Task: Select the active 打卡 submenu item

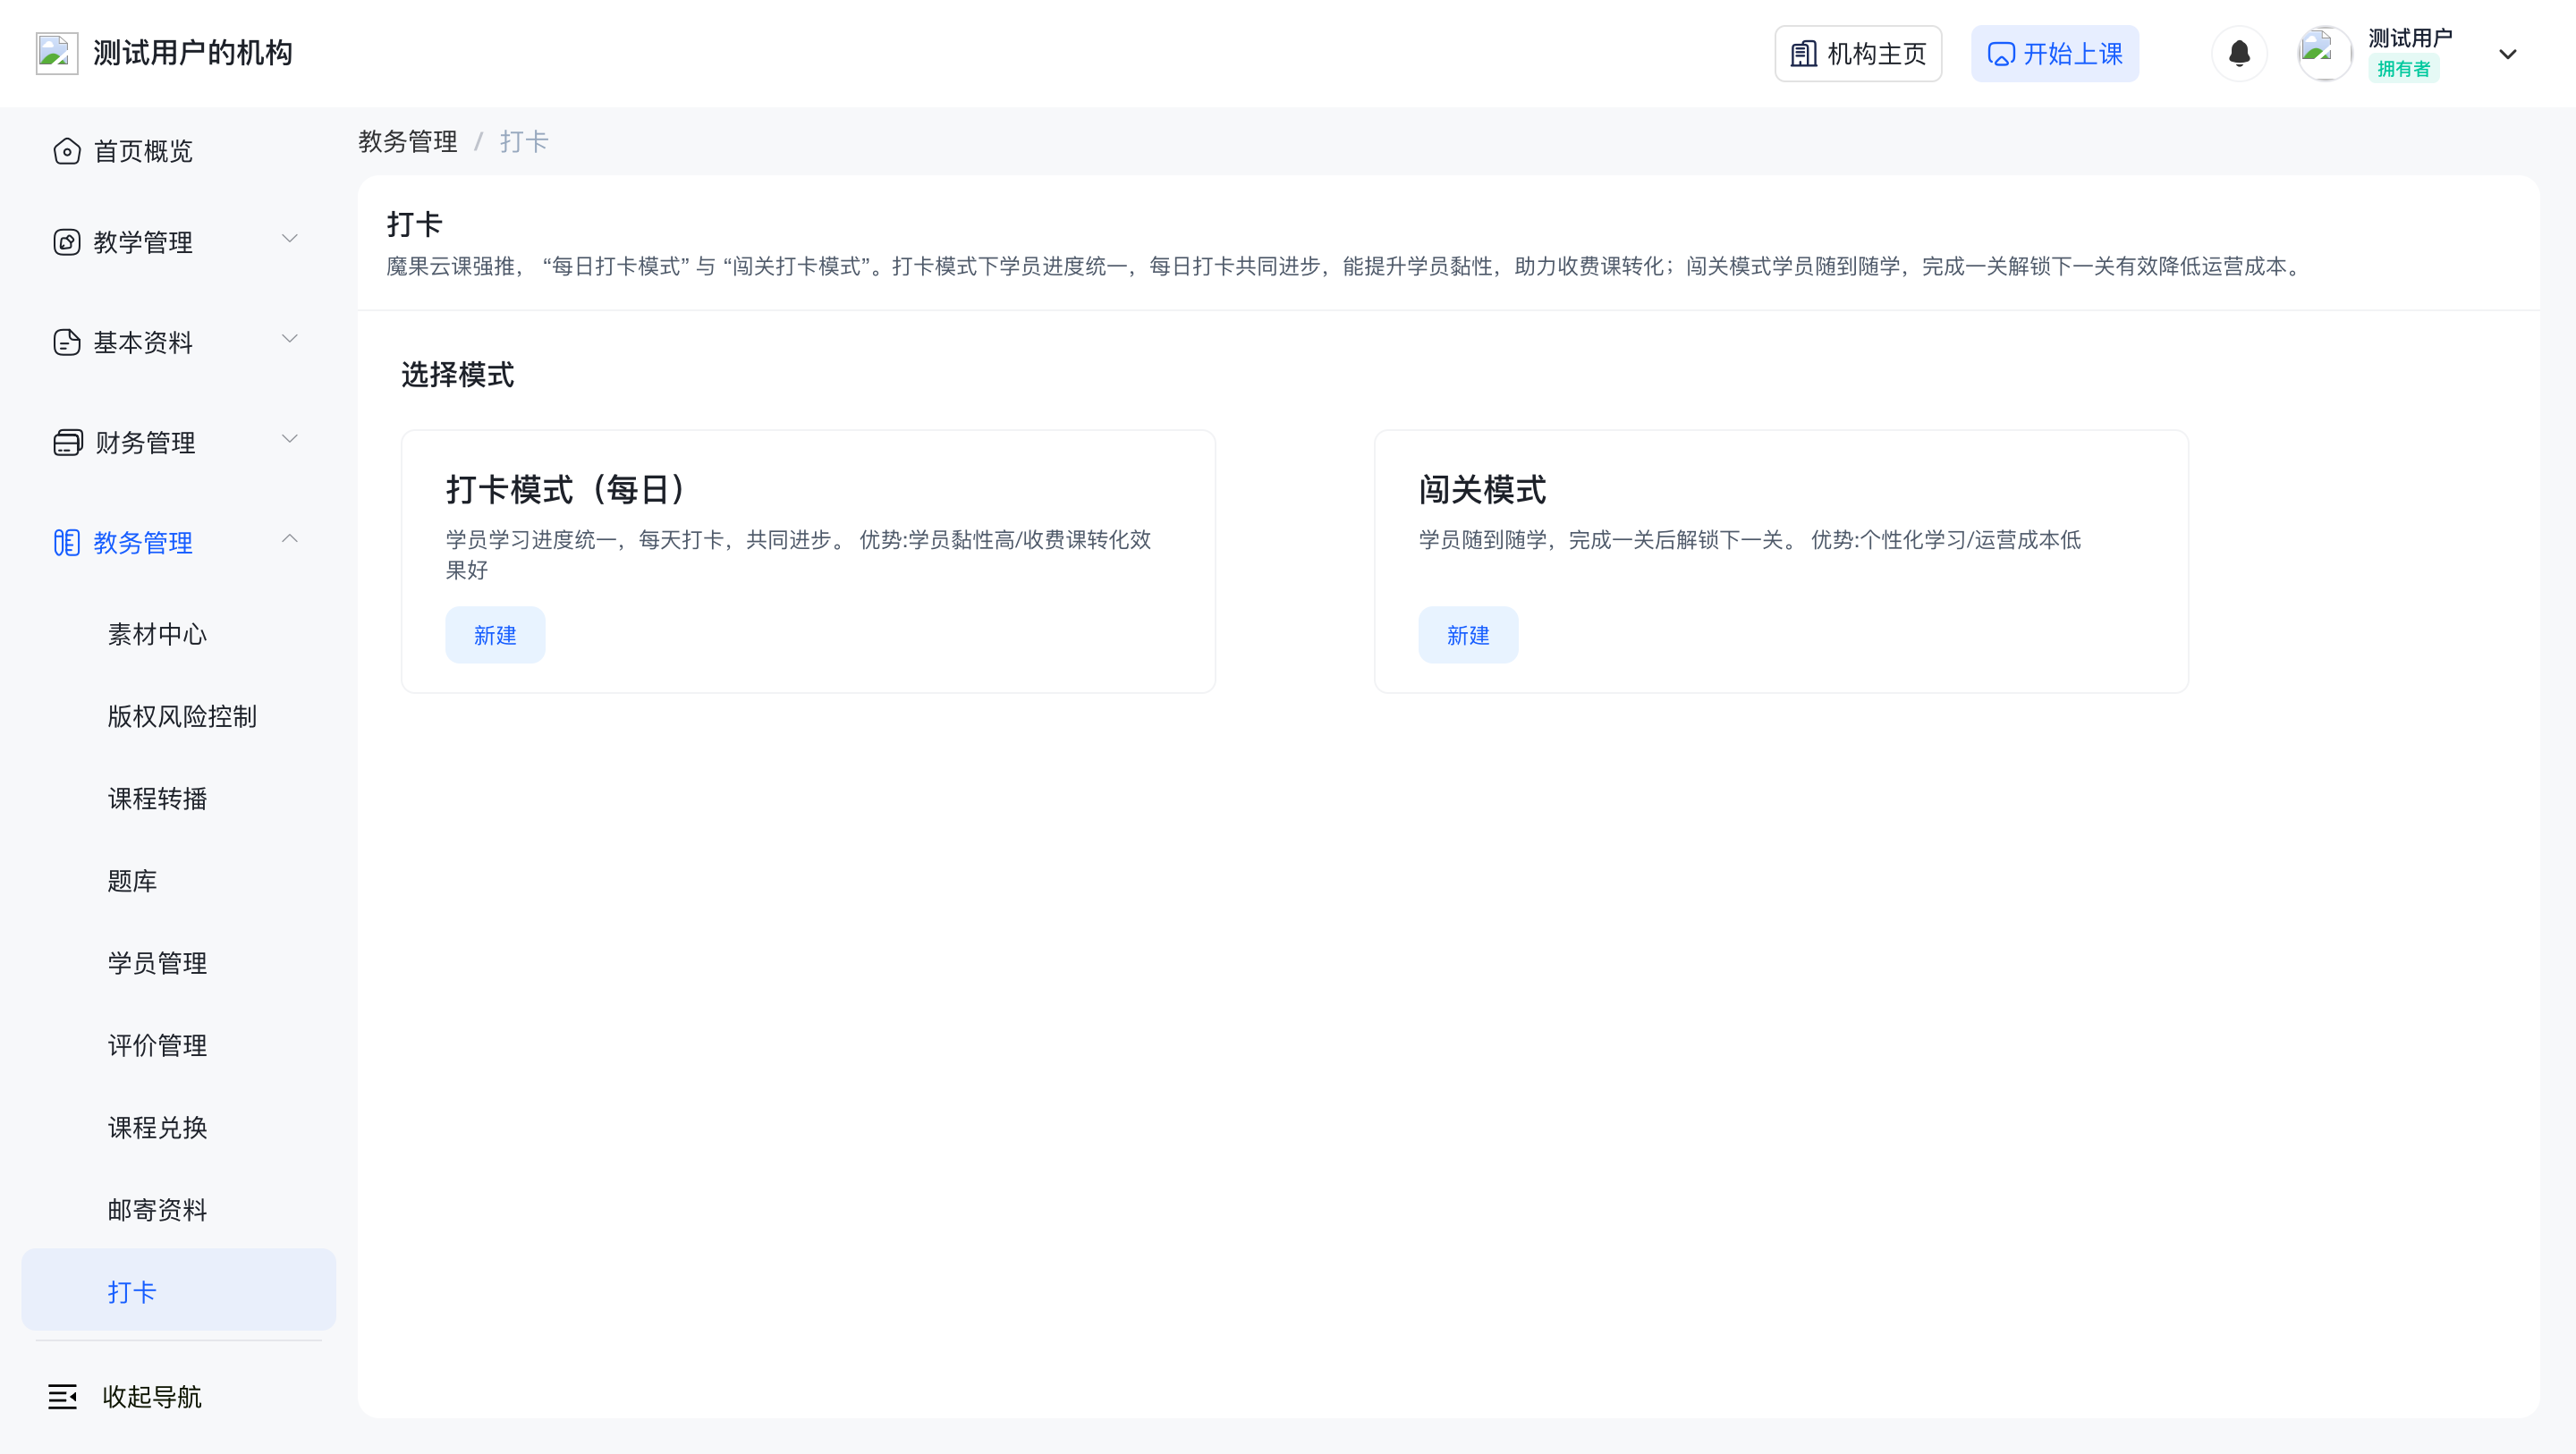Action: (178, 1290)
